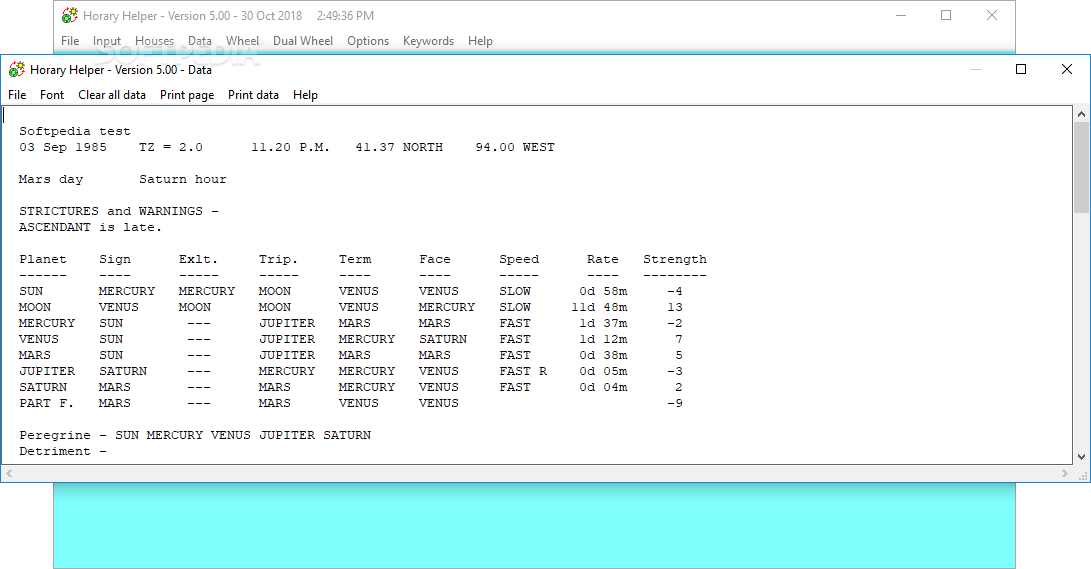Image resolution: width=1091 pixels, height=569 pixels.
Task: Click the 'Term' column header
Action: 355,259
